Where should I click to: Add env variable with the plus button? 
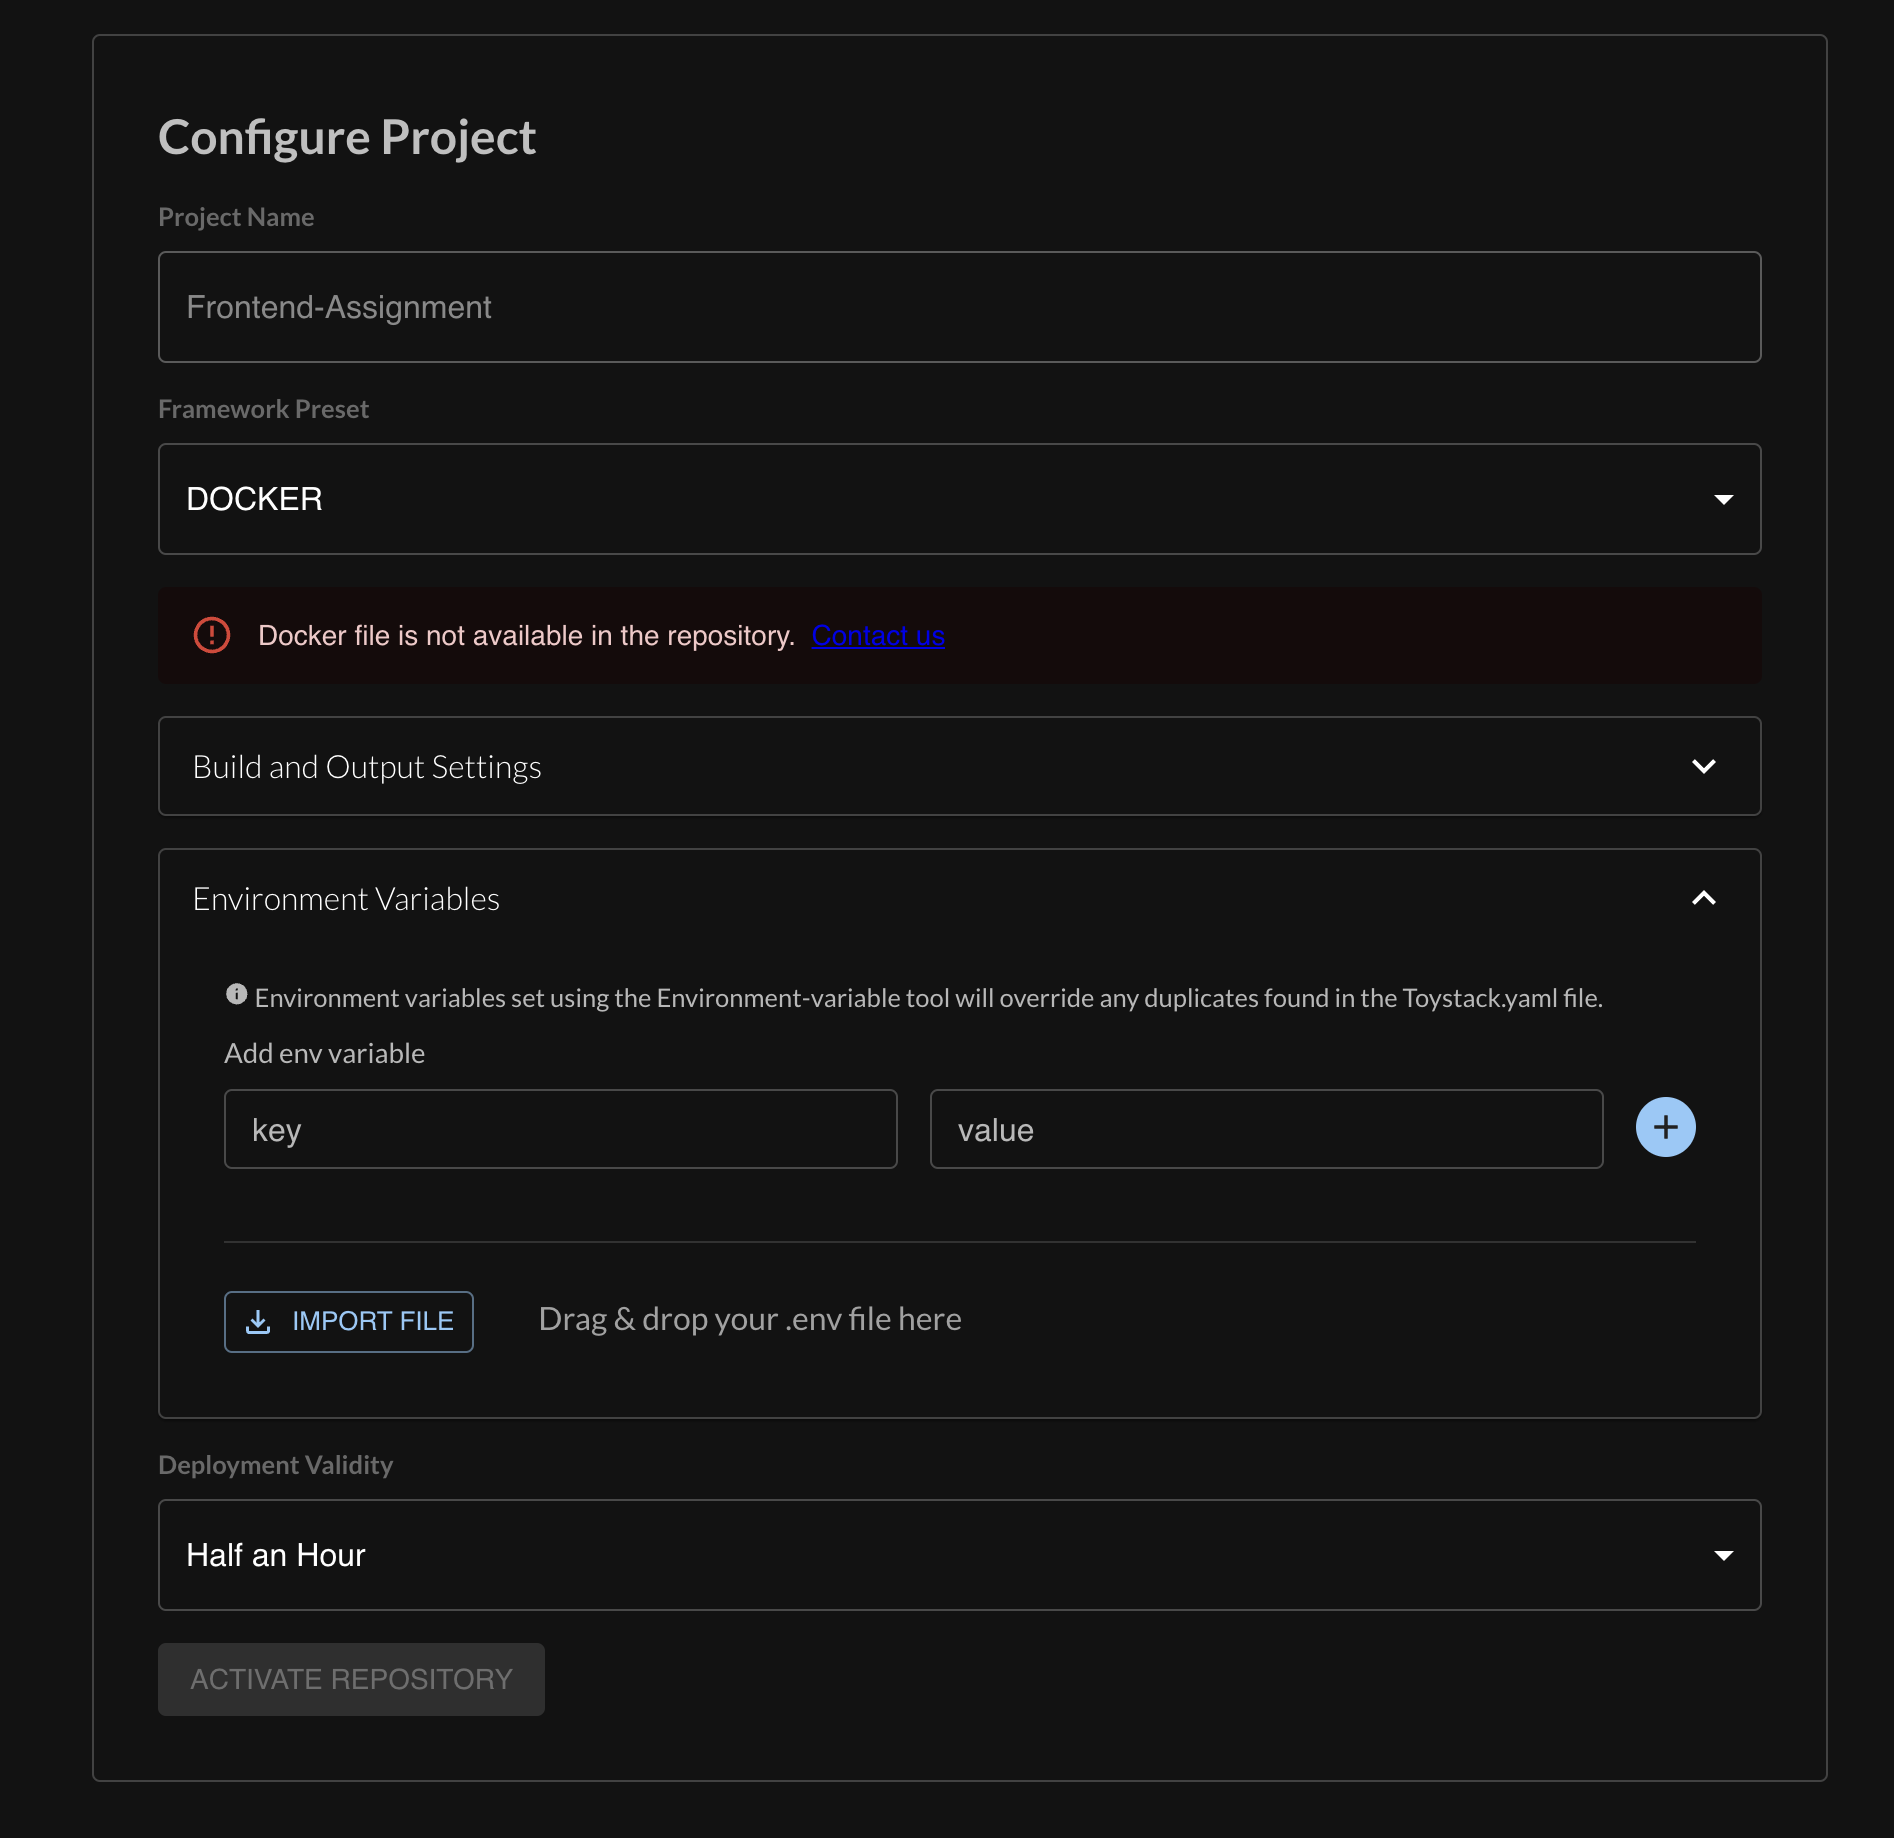point(1665,1128)
